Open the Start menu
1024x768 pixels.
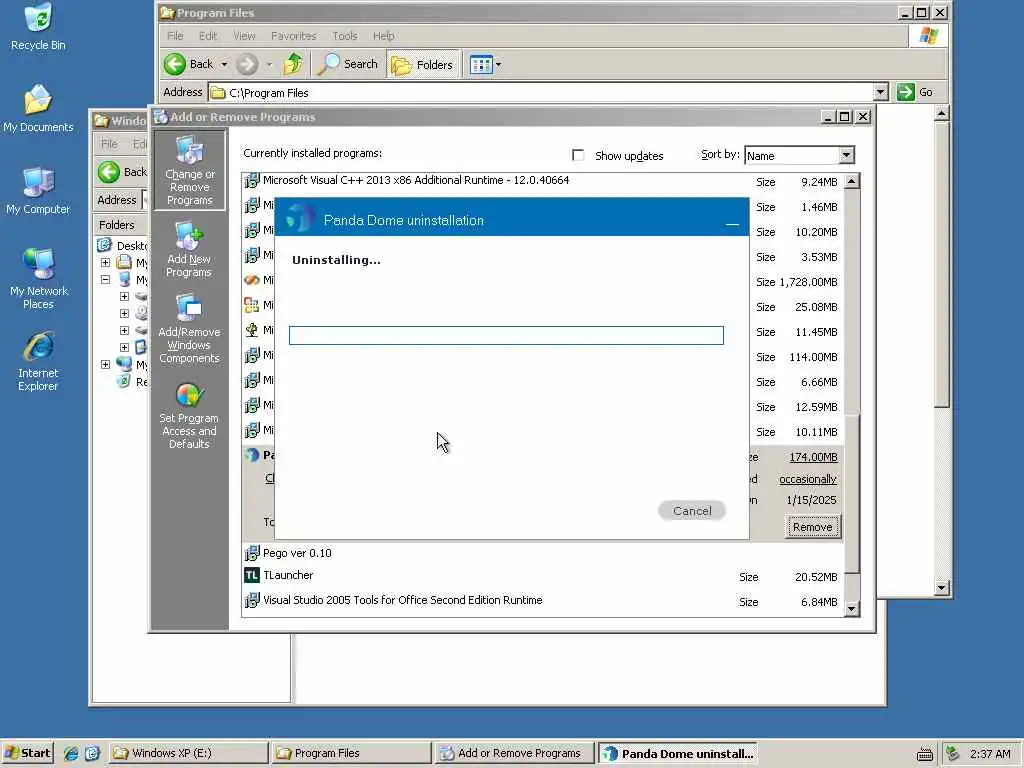27,753
